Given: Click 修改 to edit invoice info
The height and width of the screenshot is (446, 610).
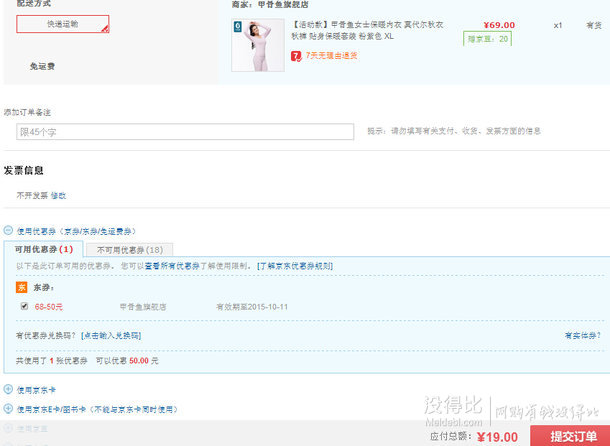Looking at the screenshot, I should (x=58, y=196).
